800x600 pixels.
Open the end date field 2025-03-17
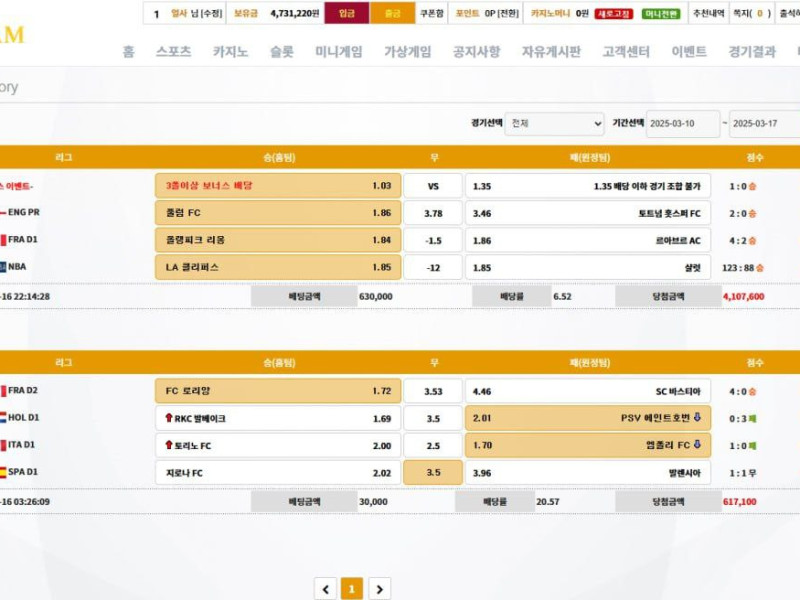[765, 124]
